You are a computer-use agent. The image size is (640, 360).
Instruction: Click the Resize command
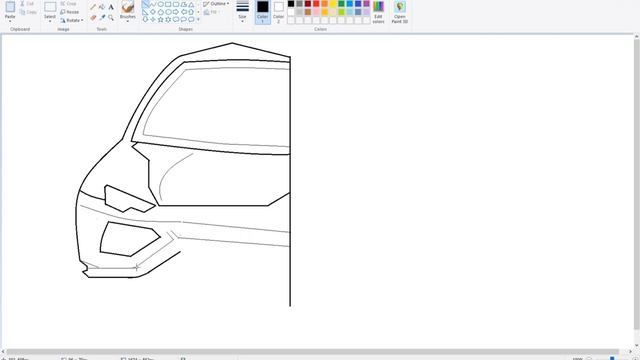[x=70, y=12]
